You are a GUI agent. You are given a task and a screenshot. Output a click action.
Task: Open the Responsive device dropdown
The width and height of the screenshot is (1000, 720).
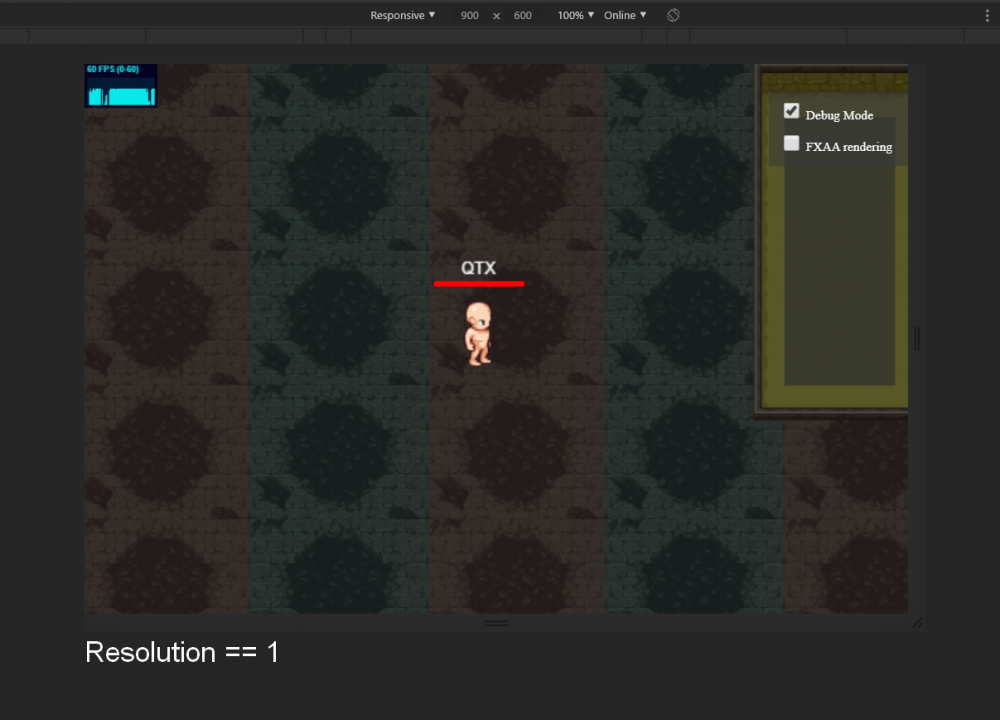pyautogui.click(x=403, y=15)
